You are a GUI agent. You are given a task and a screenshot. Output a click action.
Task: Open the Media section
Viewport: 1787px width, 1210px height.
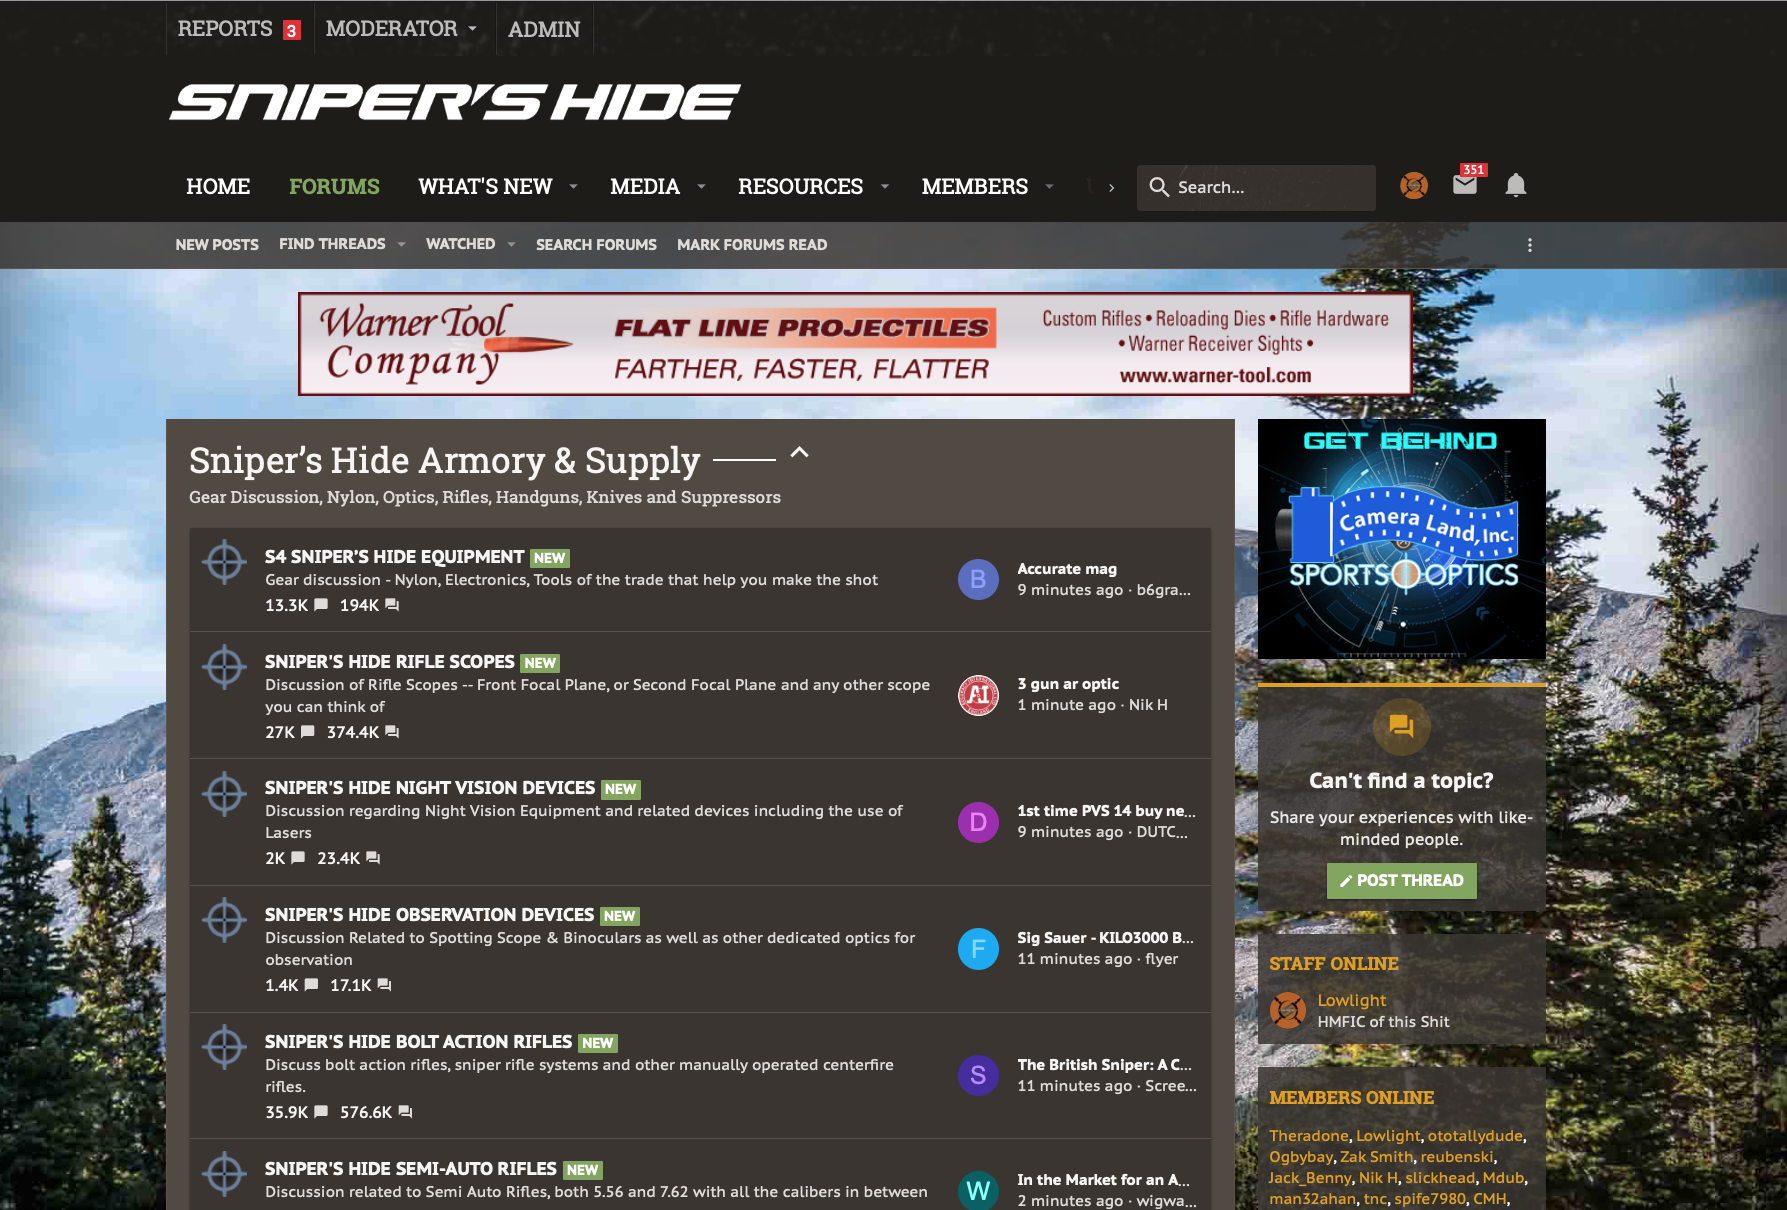(x=645, y=187)
